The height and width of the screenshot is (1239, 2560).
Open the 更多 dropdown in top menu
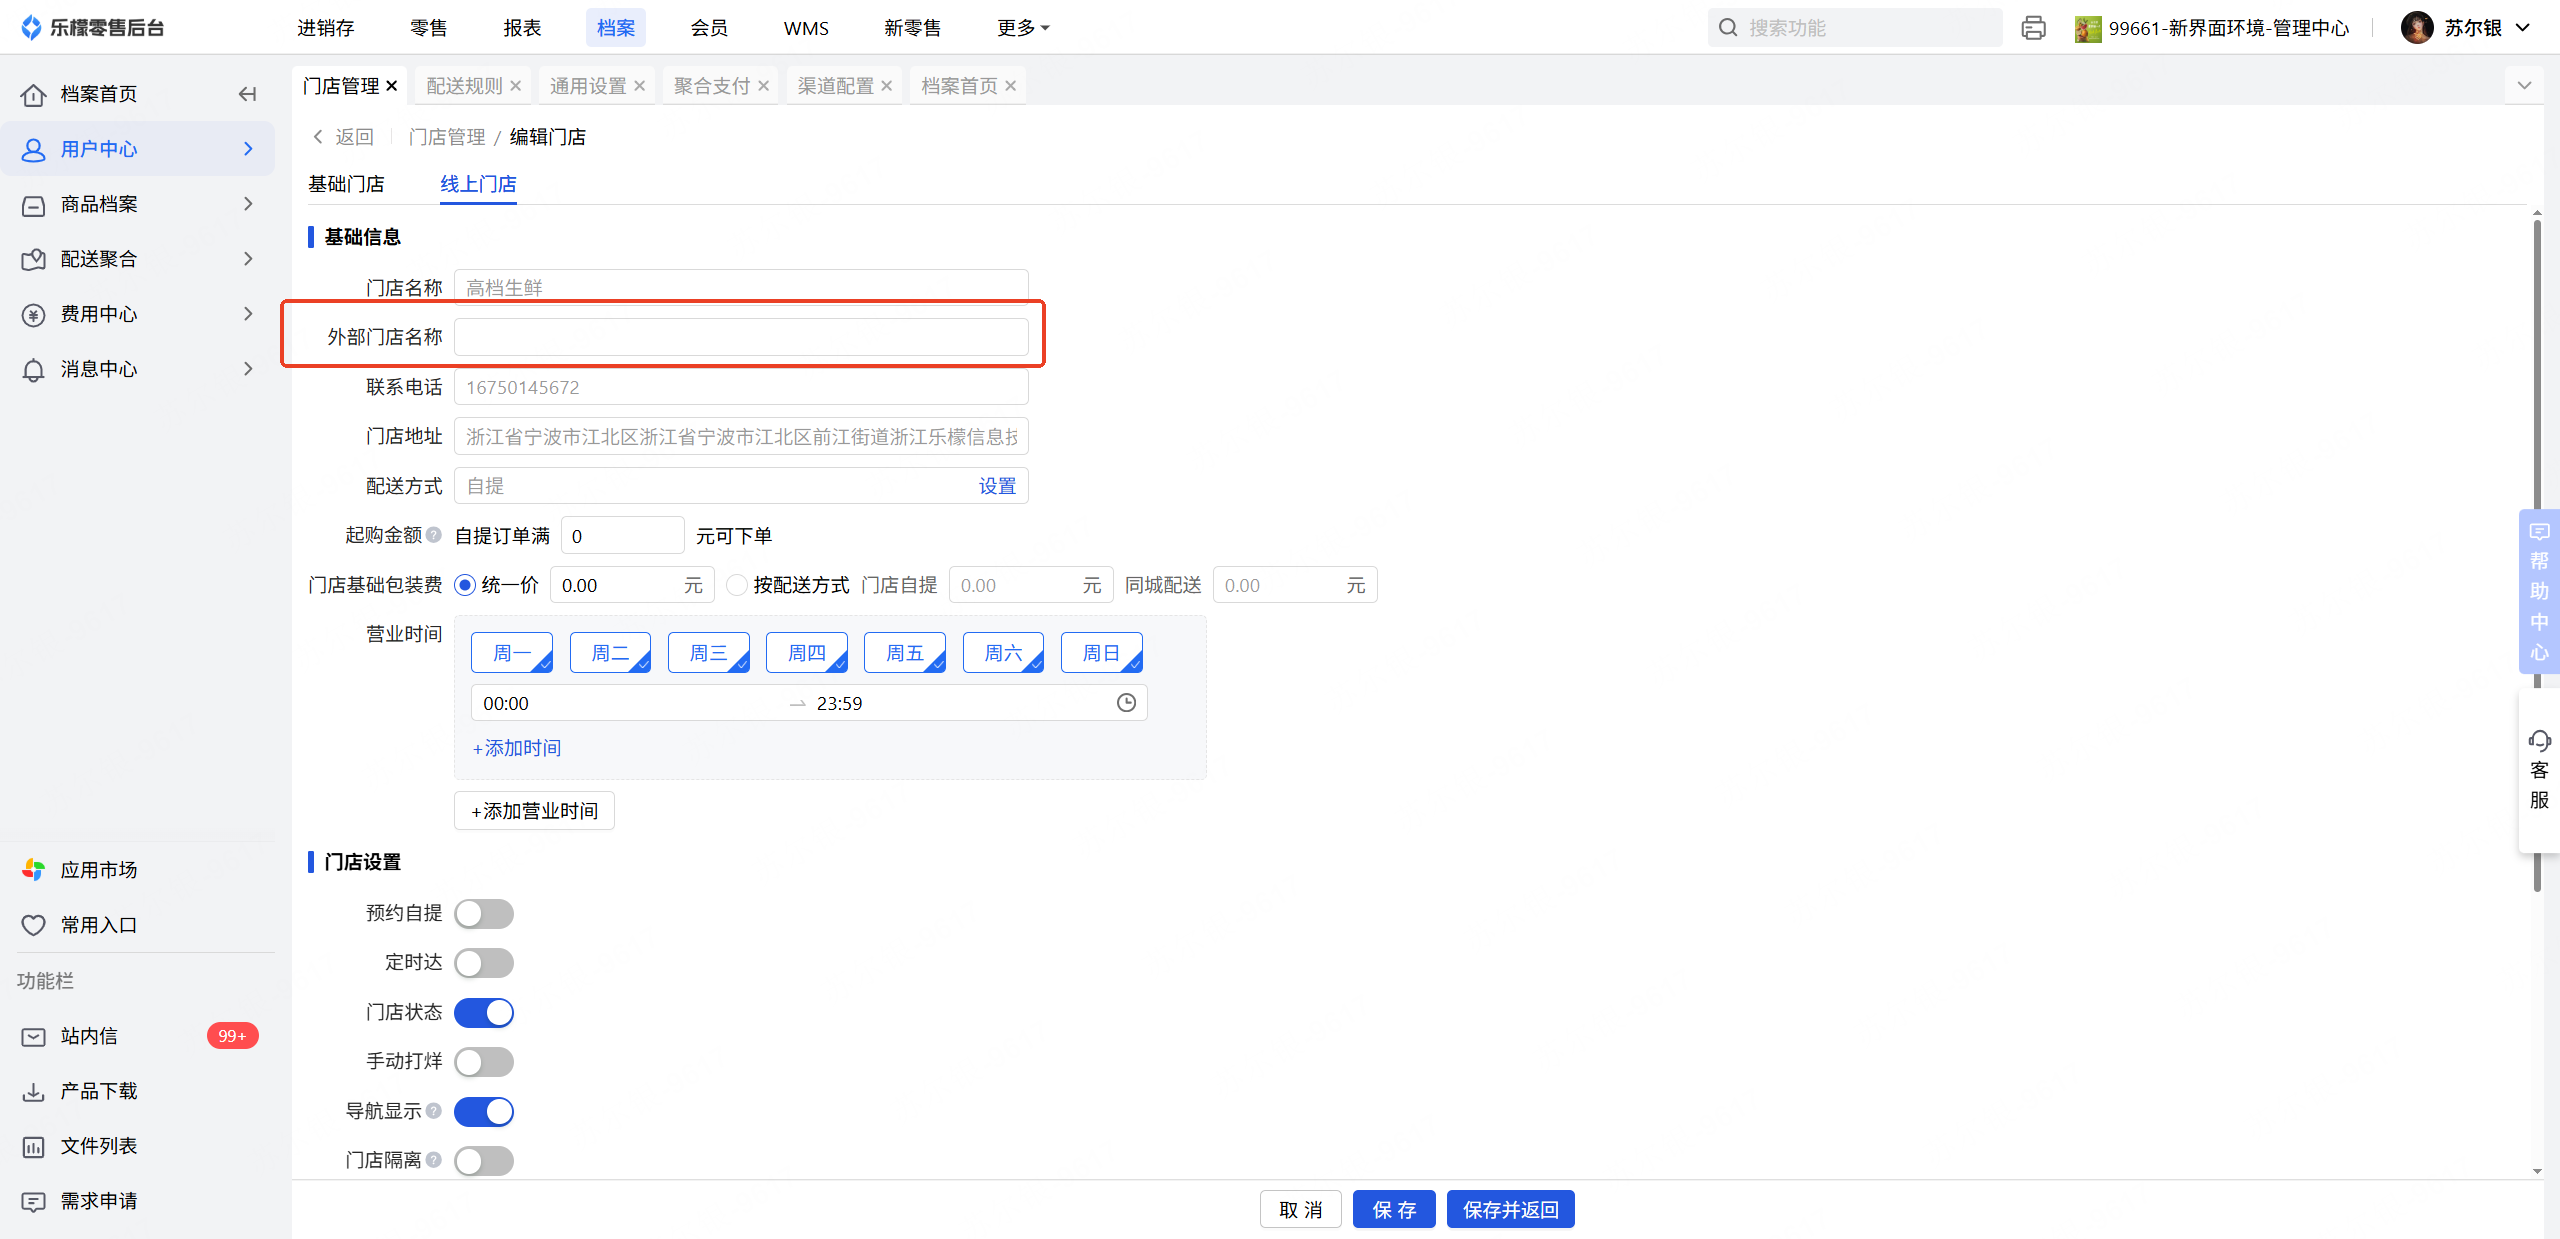point(1022,28)
